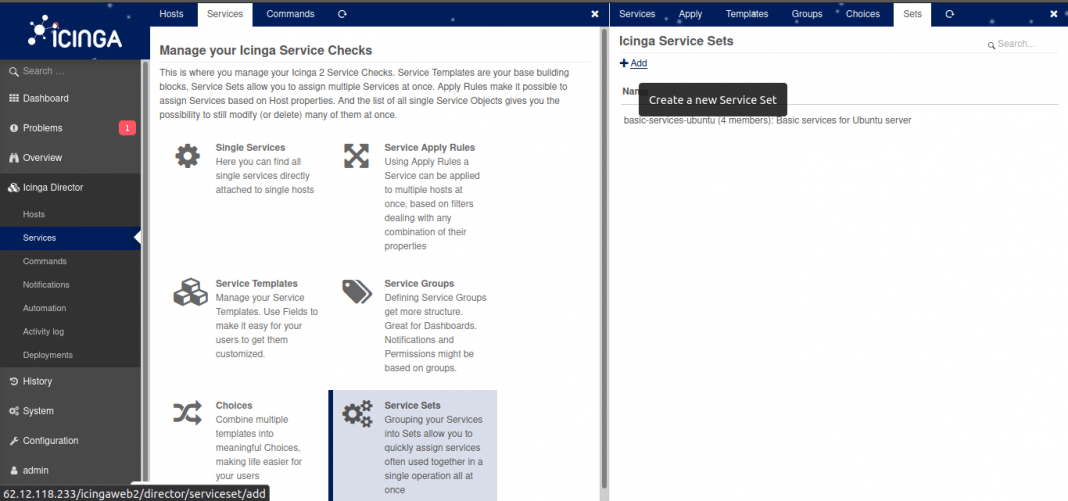1068x501 pixels.
Task: Switch to the Templates tab
Action: coord(747,14)
